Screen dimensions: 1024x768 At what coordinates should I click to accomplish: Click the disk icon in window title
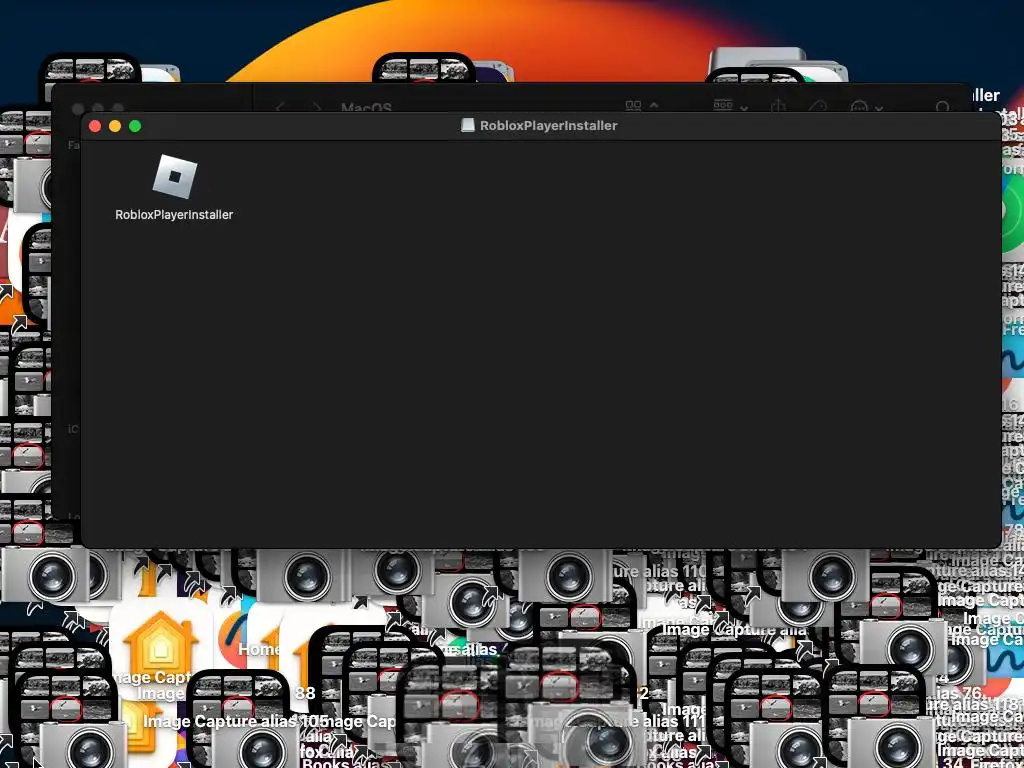pos(468,125)
